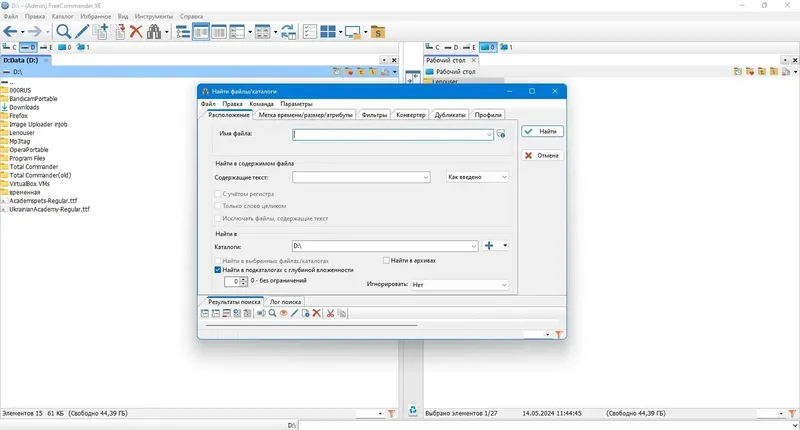Switch to the 'Лог поиска' tab
Image resolution: width=800 pixels, height=430 pixels.
click(x=285, y=301)
